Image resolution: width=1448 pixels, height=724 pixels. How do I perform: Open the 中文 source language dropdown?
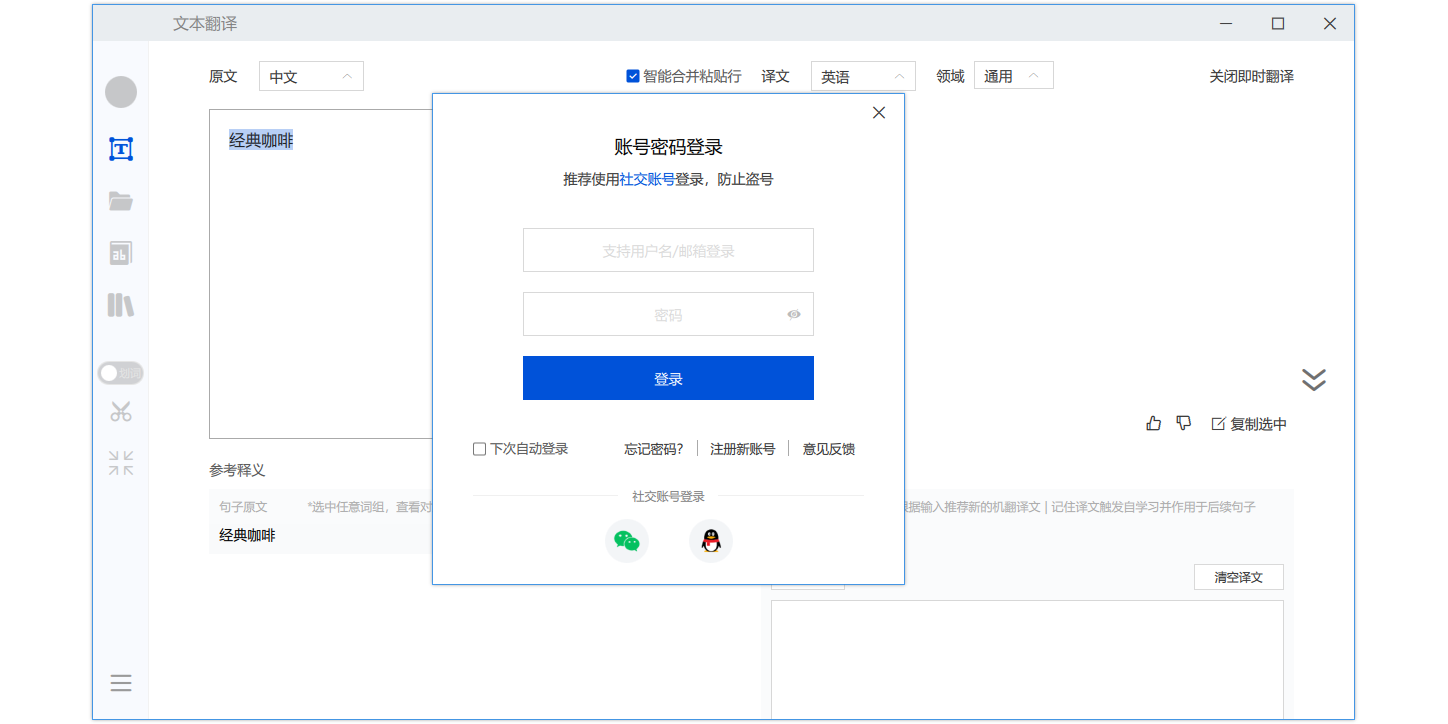click(311, 76)
